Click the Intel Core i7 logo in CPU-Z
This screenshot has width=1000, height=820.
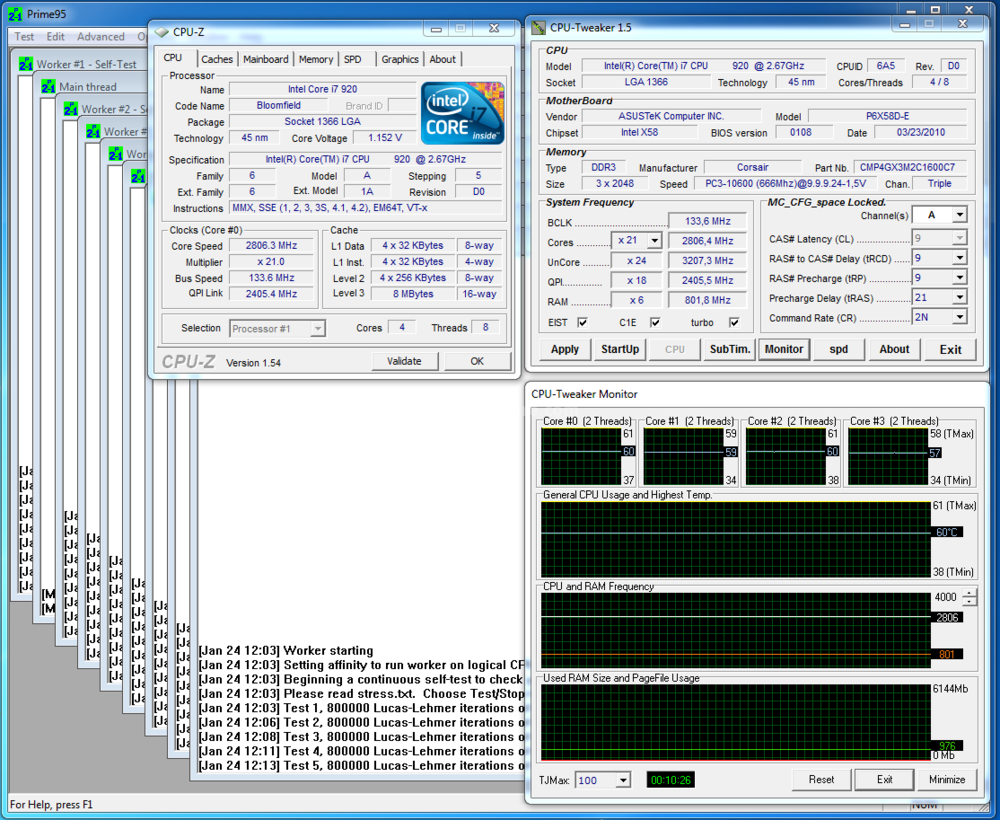coord(462,113)
